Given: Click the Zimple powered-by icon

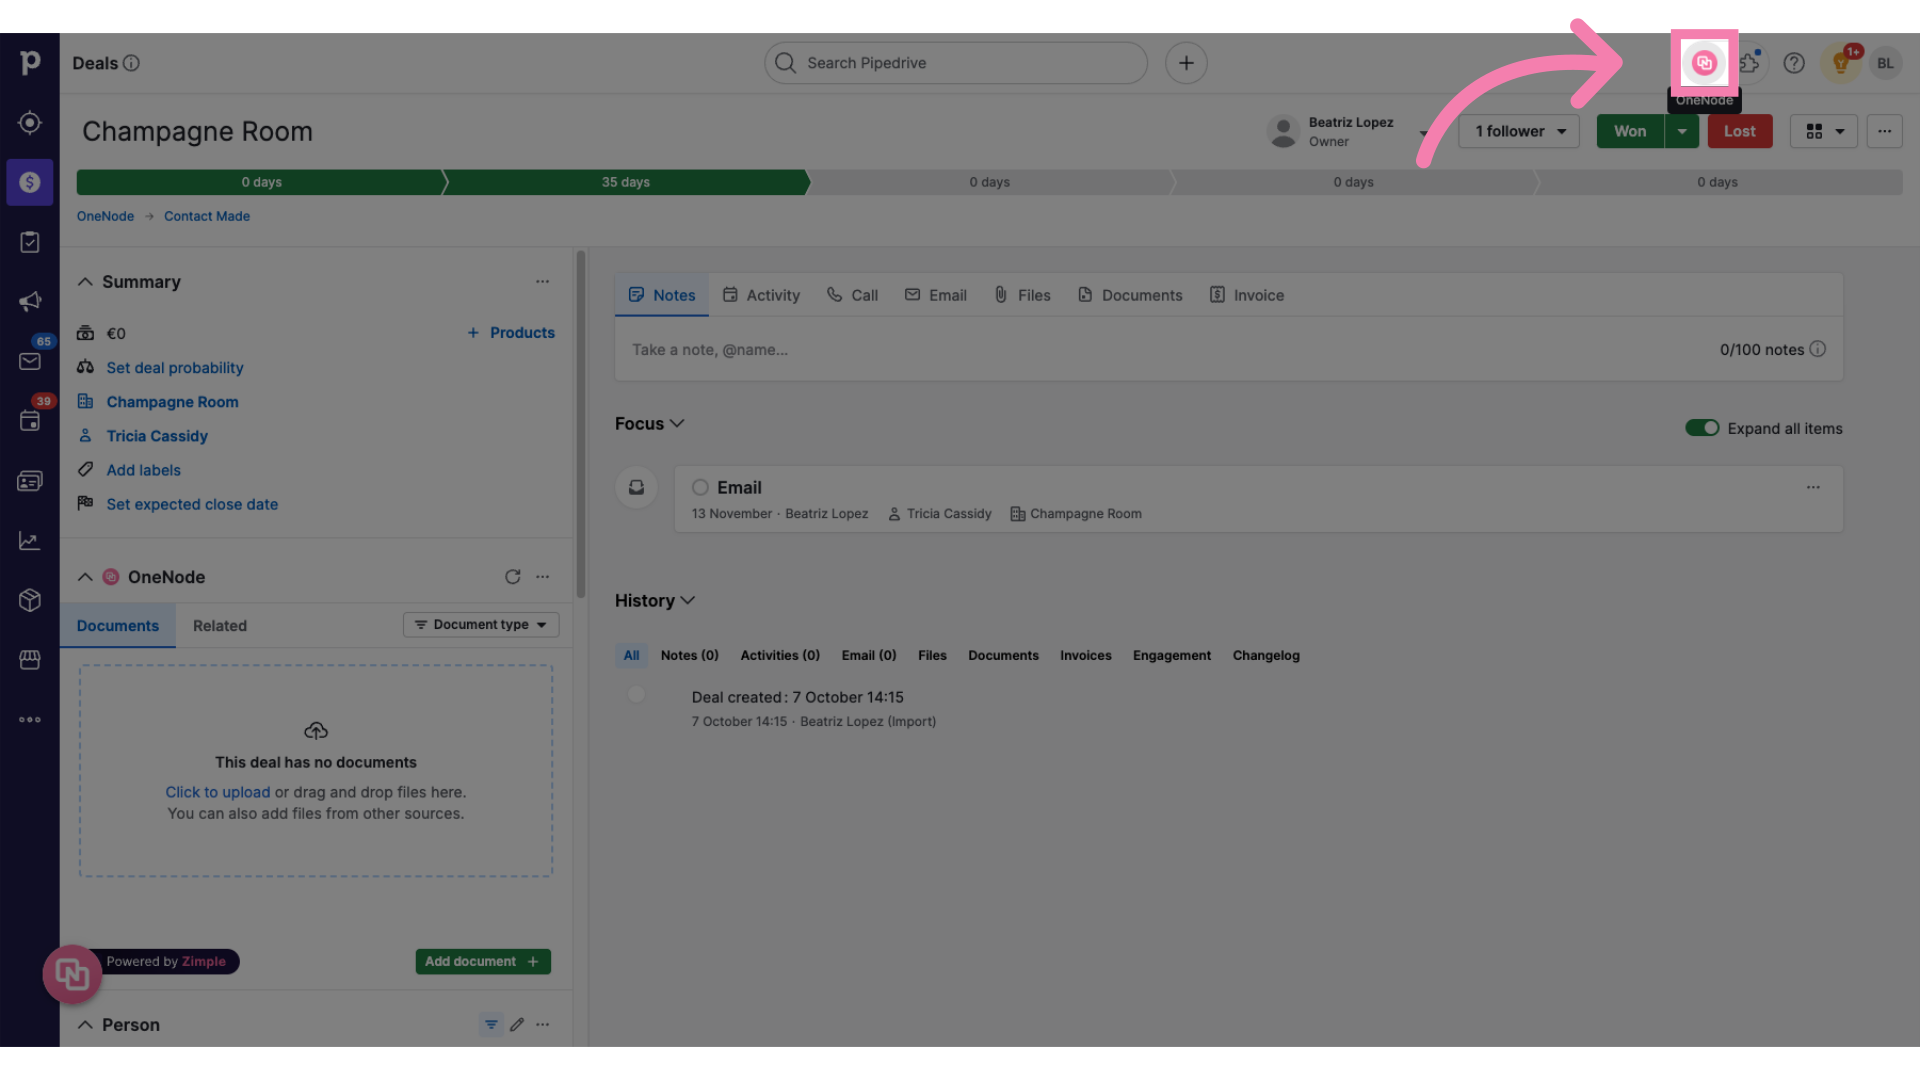Looking at the screenshot, I should point(71,972).
